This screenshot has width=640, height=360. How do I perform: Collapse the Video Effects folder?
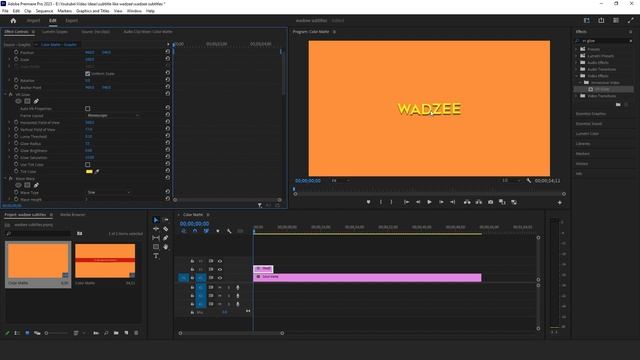577,76
